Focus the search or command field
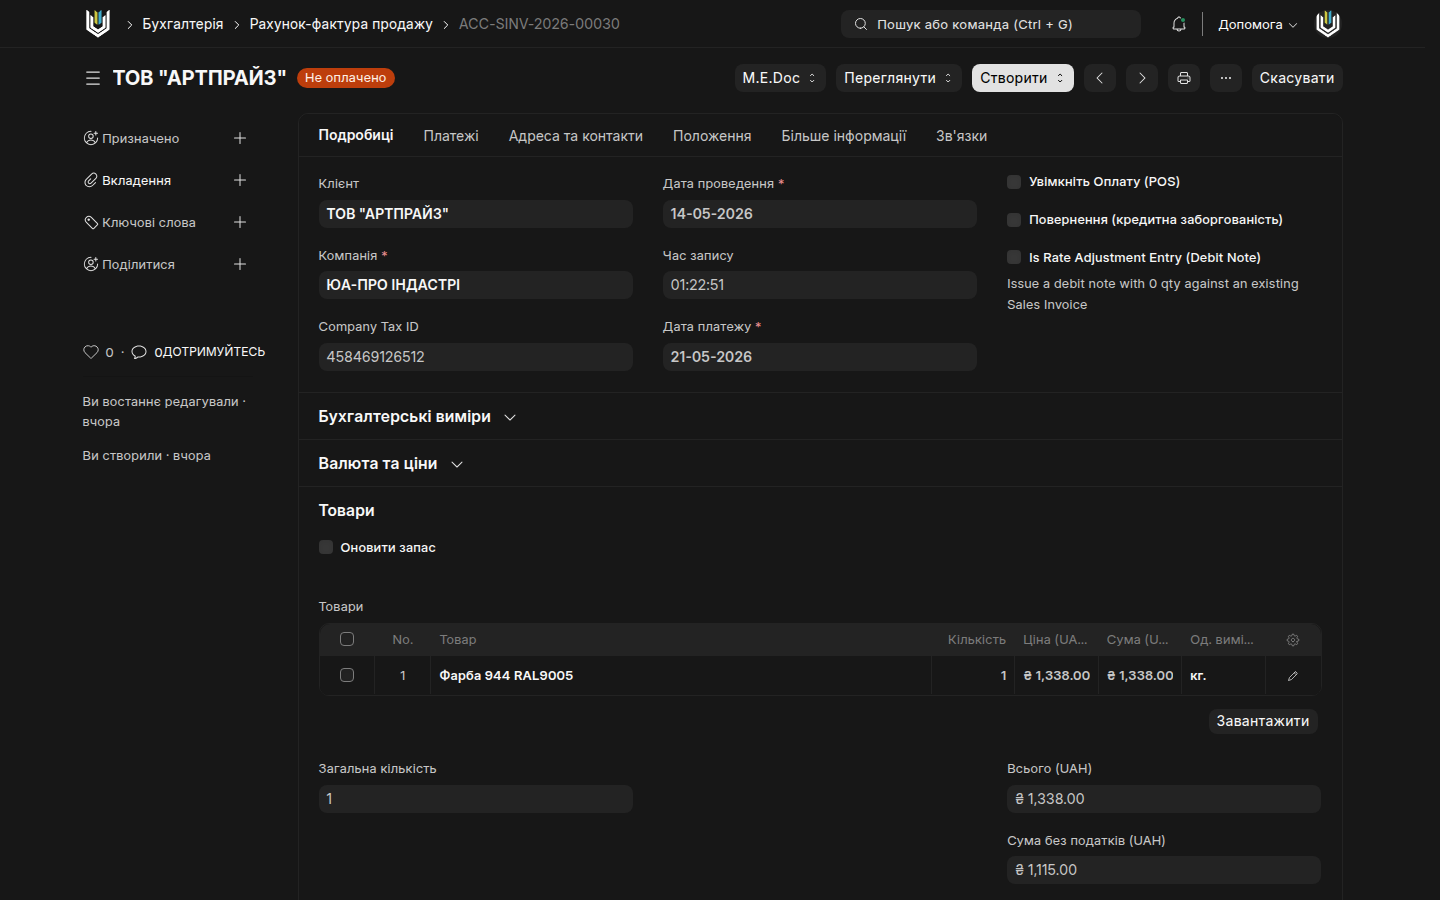The width and height of the screenshot is (1440, 900). point(991,24)
